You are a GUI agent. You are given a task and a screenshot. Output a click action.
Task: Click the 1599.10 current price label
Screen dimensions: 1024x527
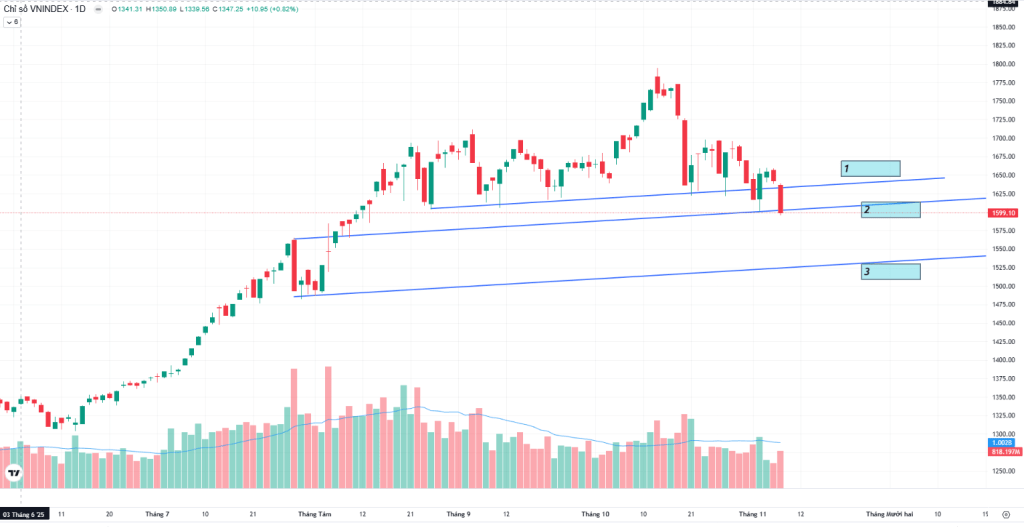[1003, 213]
